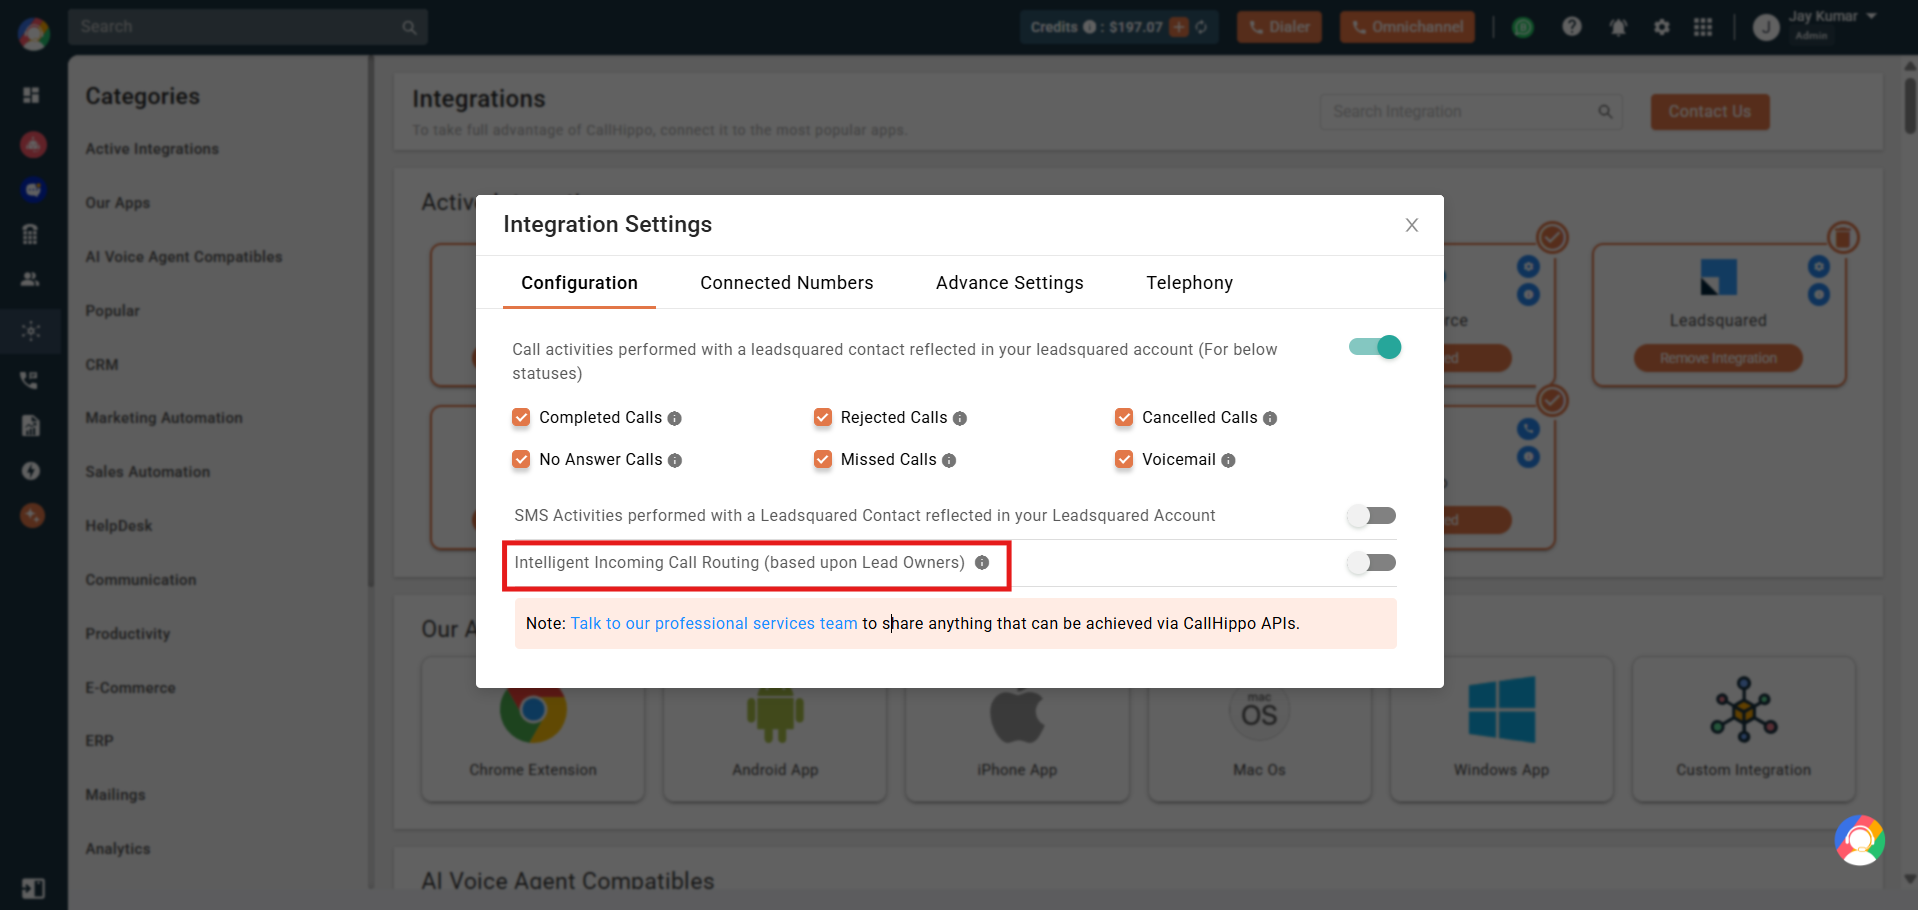Uncheck the Completed Calls checkbox
Screen dimensions: 1918x910
point(521,417)
